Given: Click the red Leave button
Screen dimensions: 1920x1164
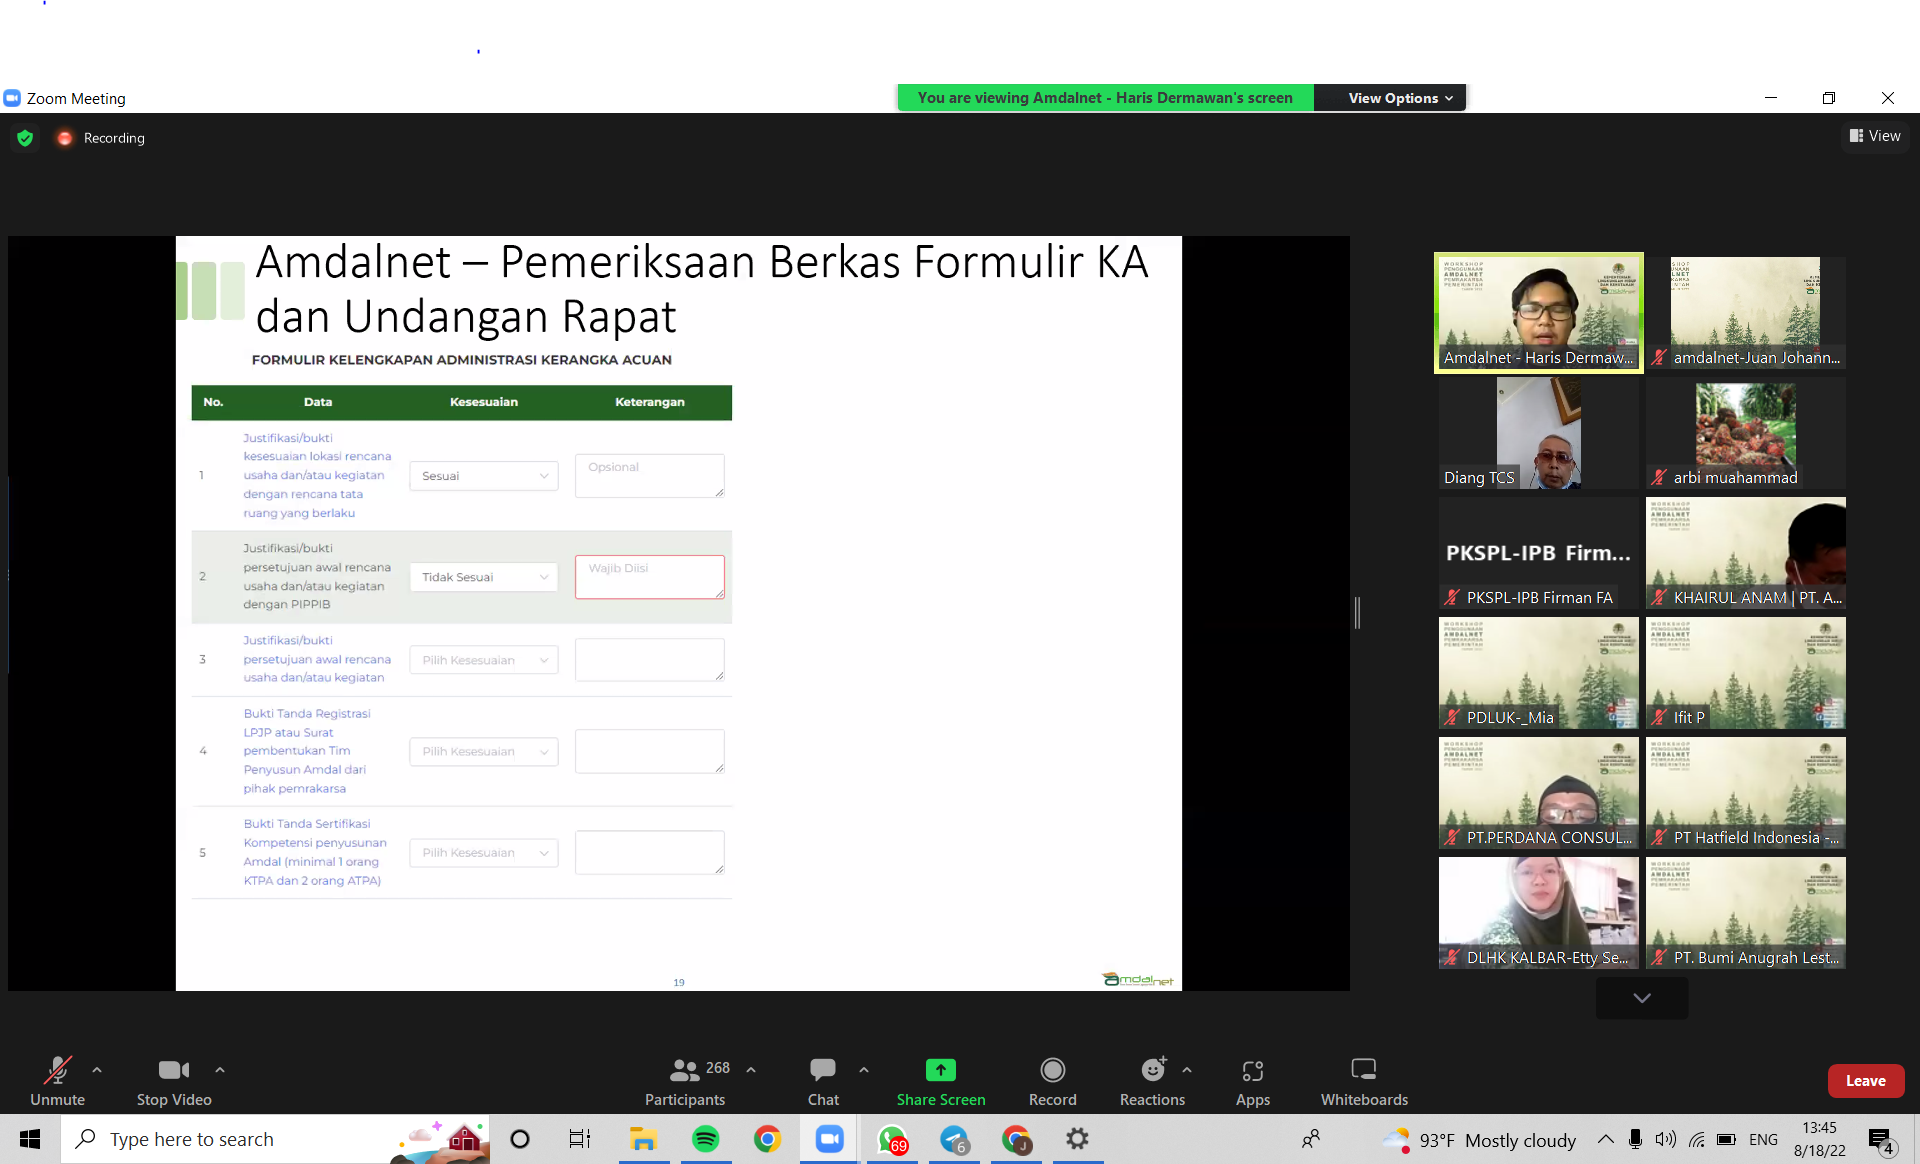Looking at the screenshot, I should point(1865,1081).
